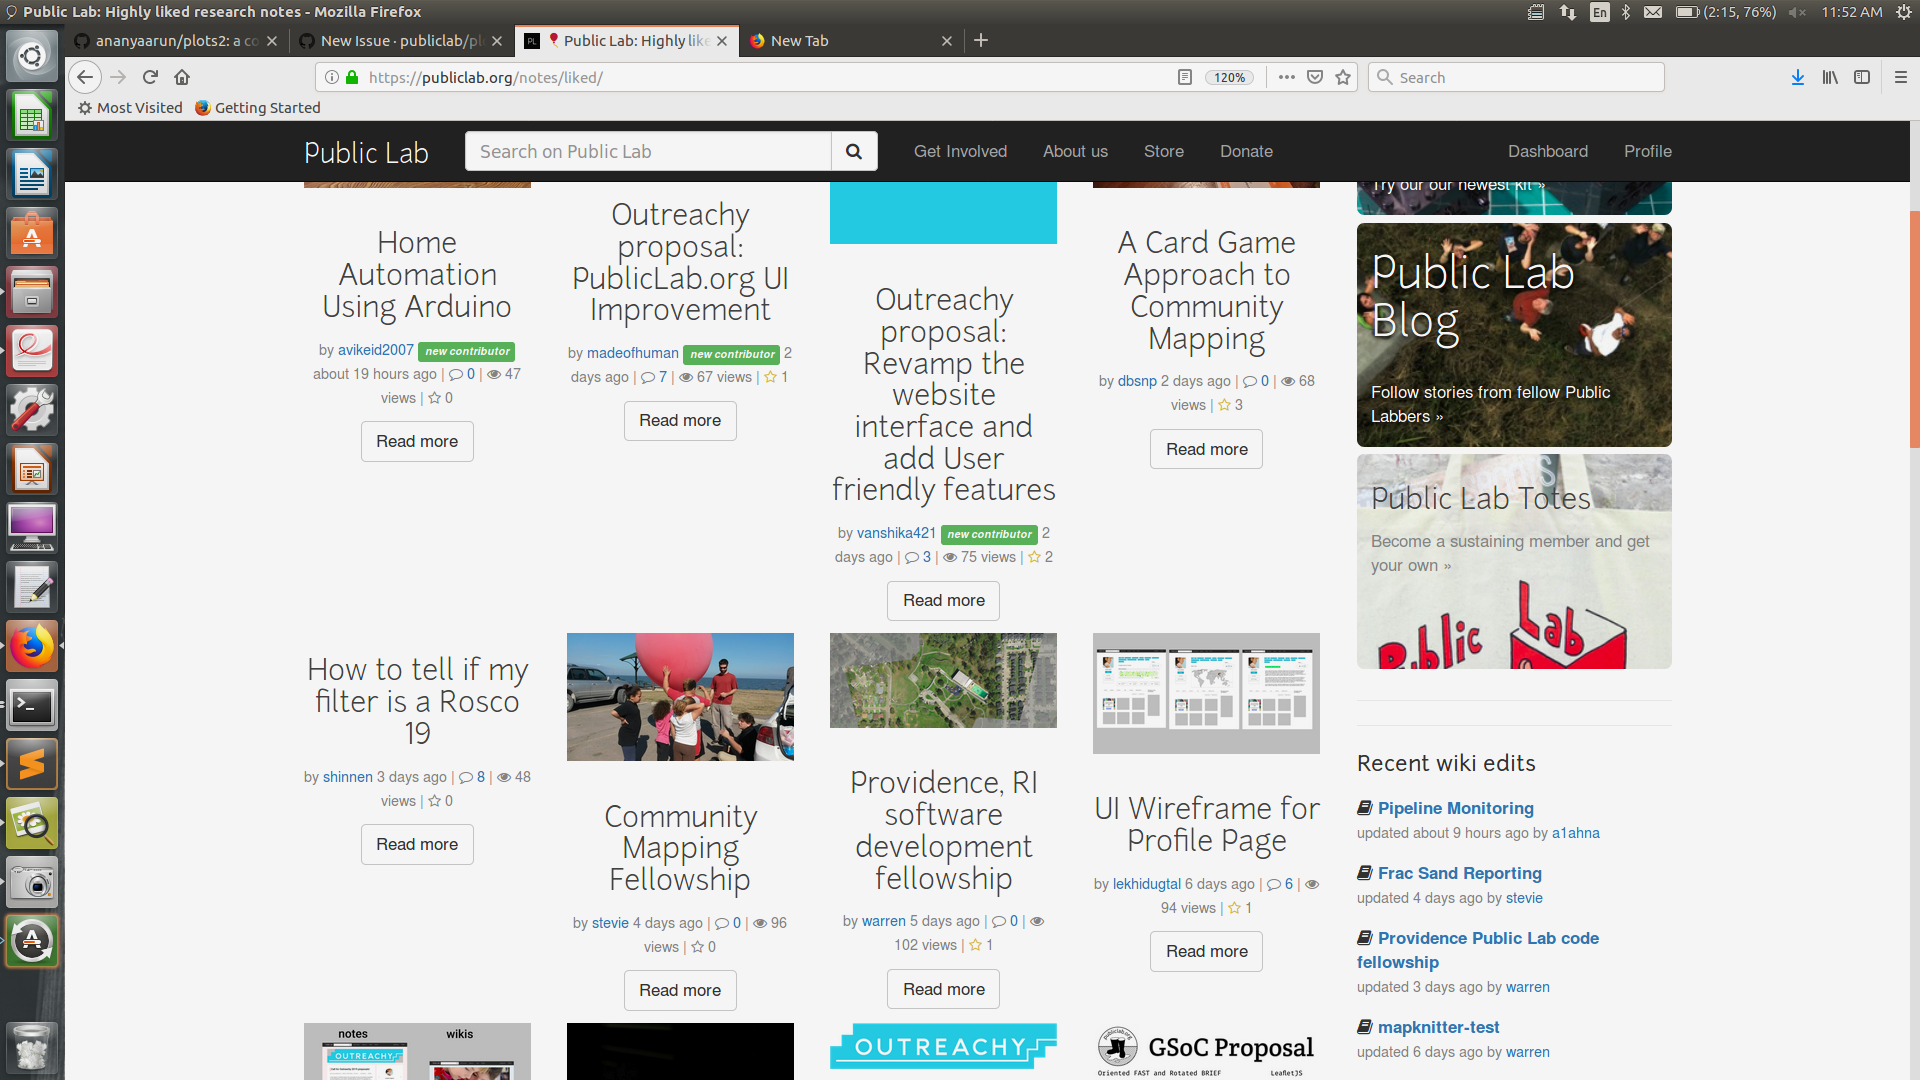
Task: Toggle reader view icon in address bar
Action: click(1184, 77)
